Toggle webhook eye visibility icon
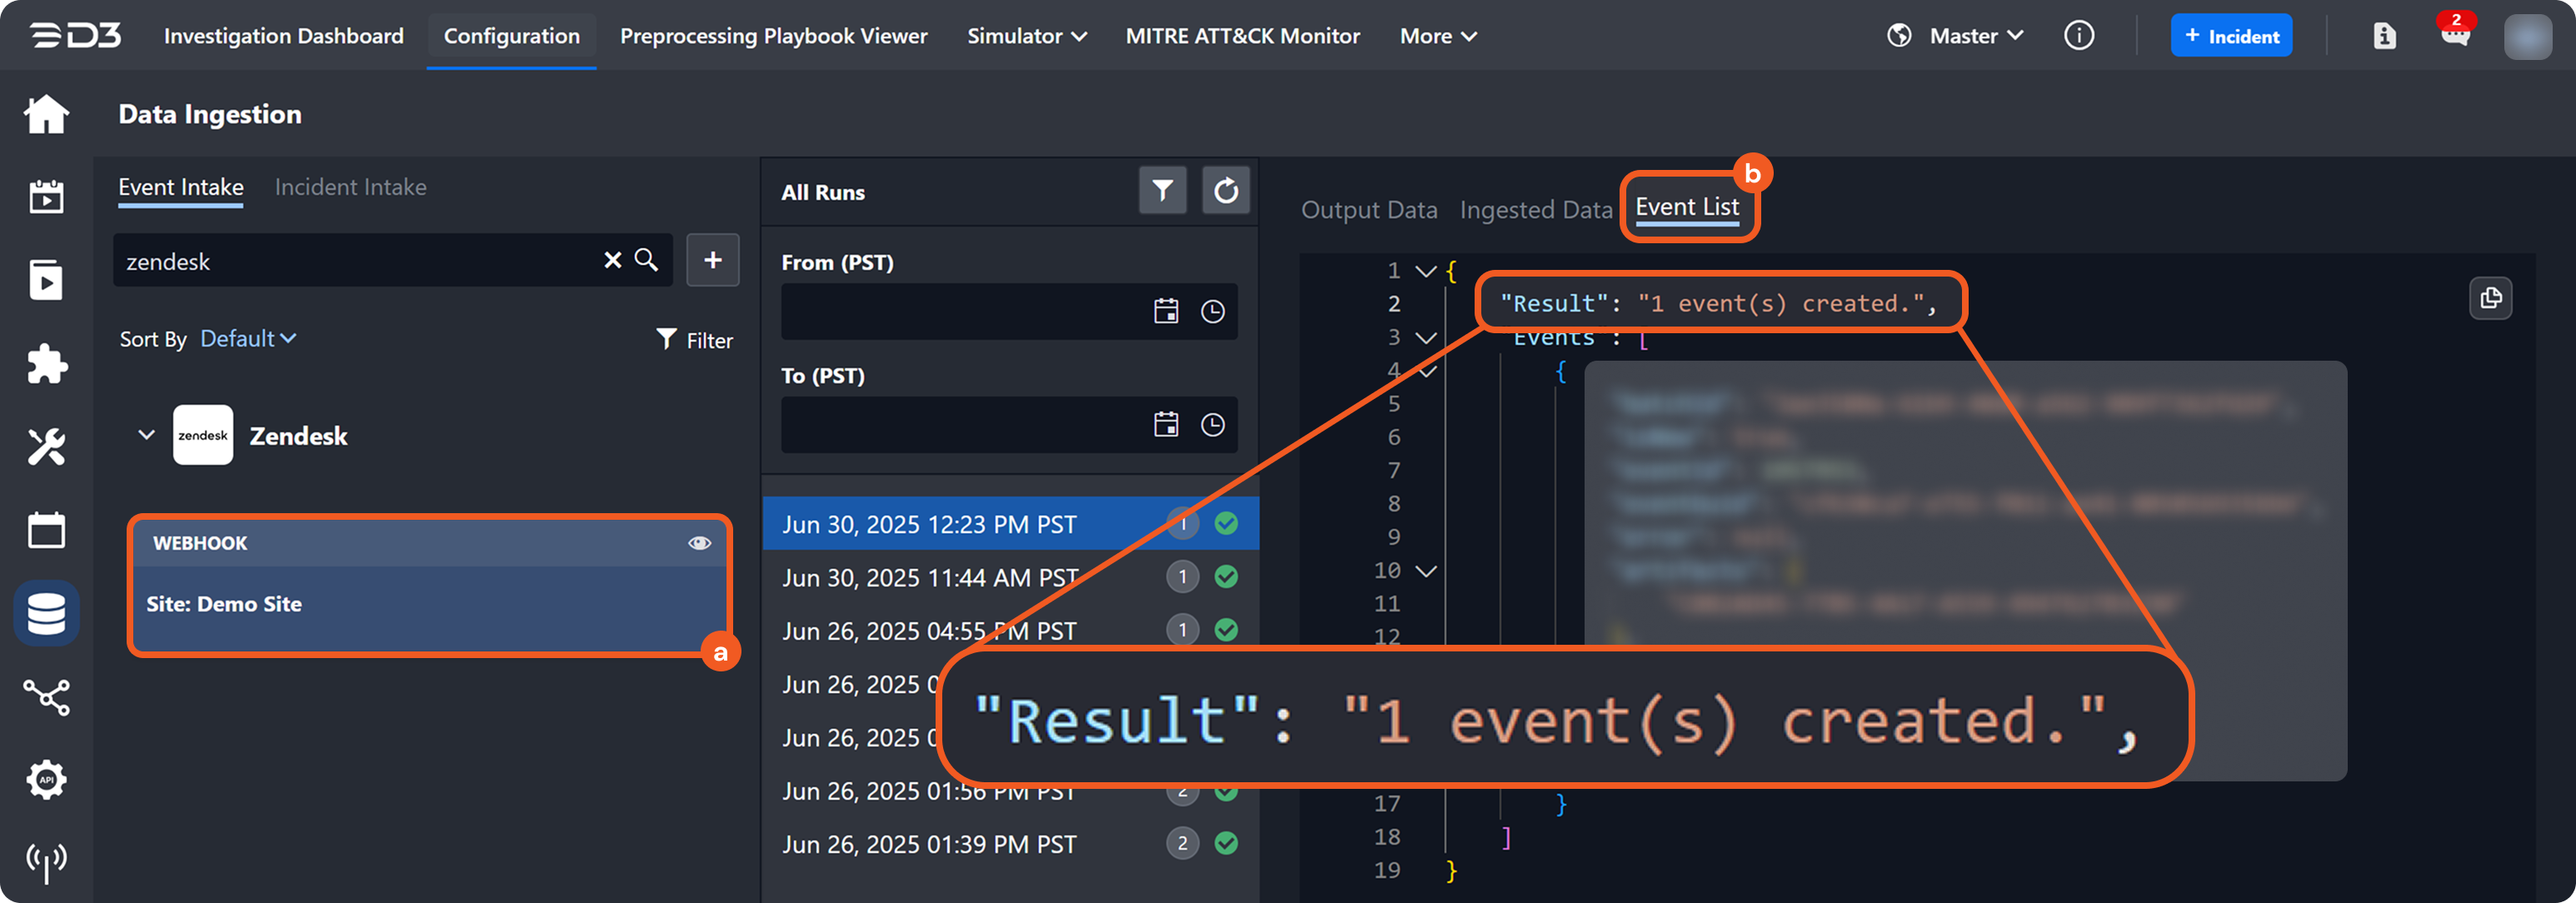 pos(699,543)
